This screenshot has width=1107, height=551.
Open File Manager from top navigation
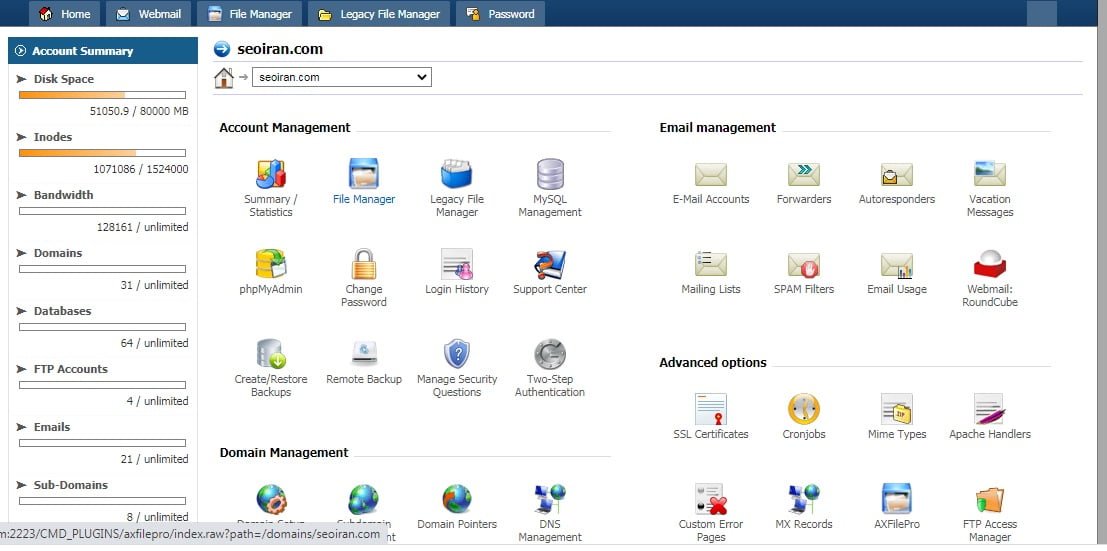250,13
